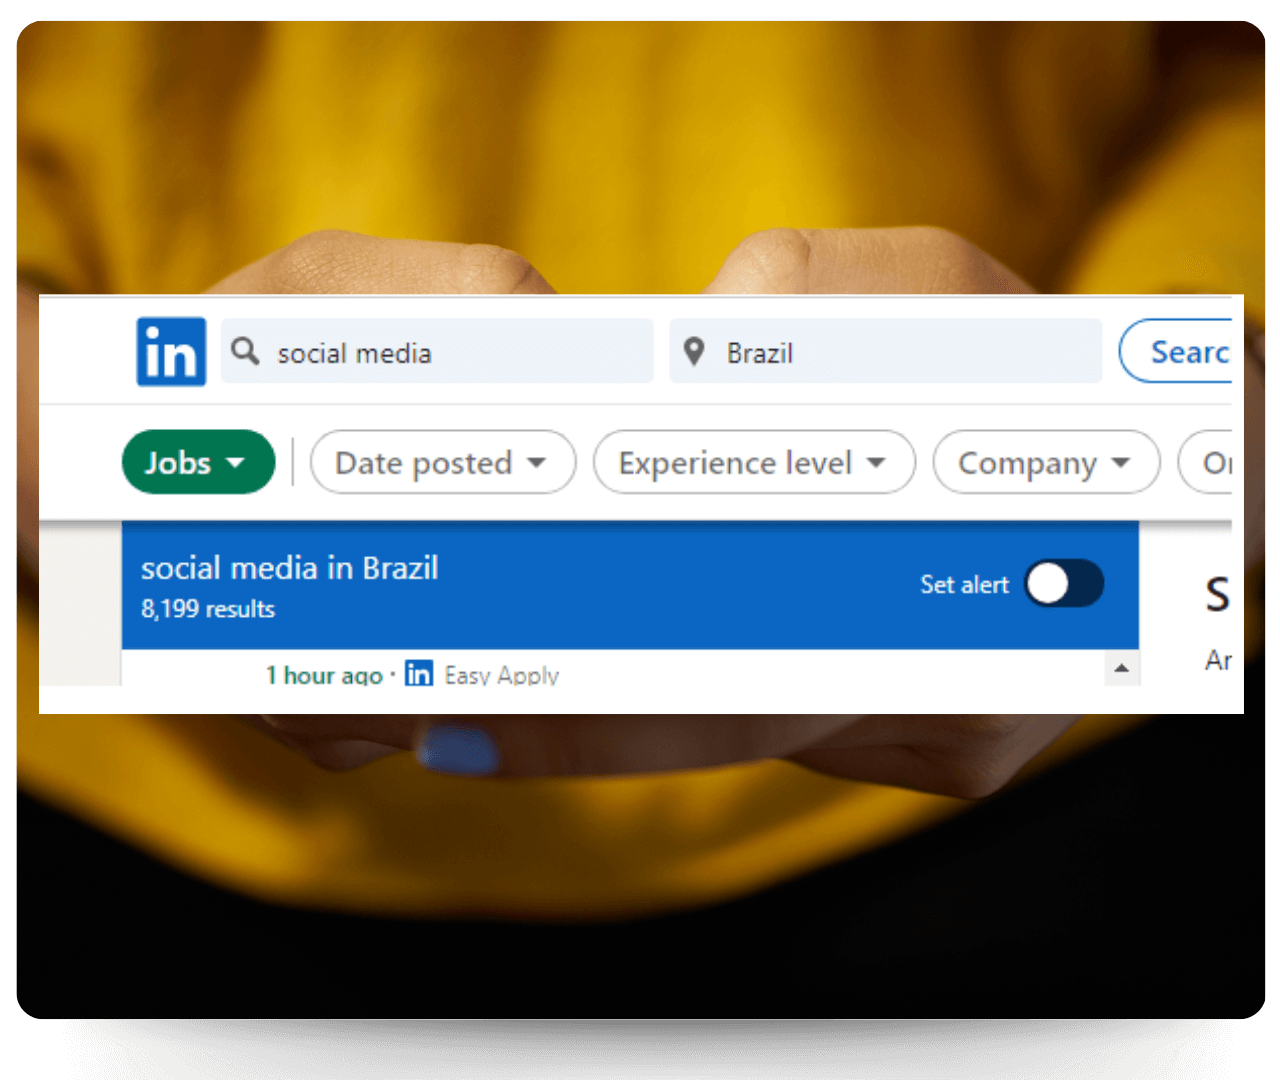
Task: Toggle the Set alert switch on
Action: [1064, 584]
